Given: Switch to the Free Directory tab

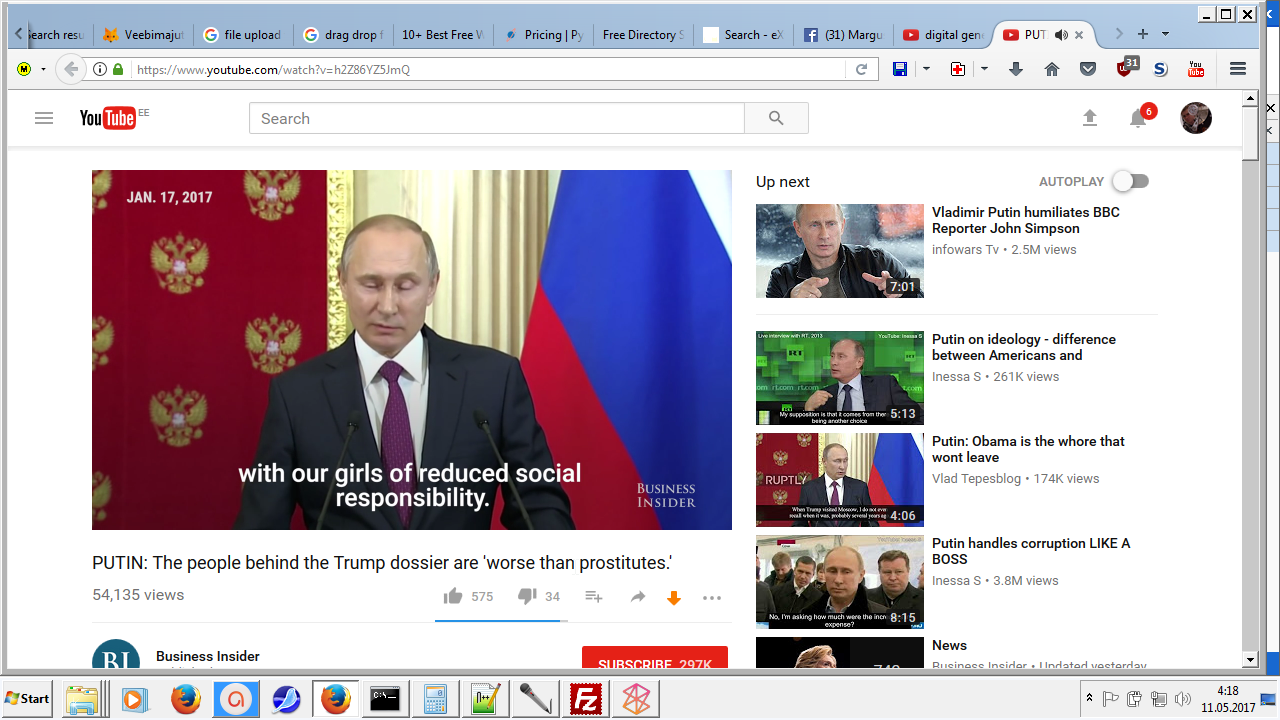Looking at the screenshot, I should (x=643, y=34).
